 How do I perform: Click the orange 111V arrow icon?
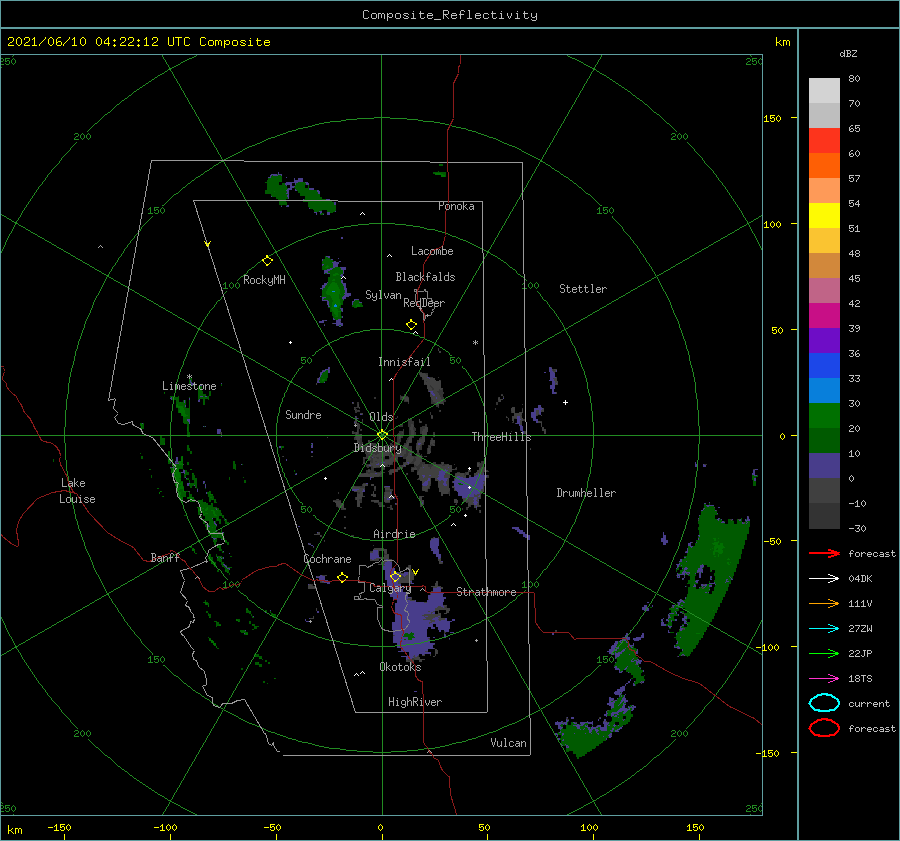click(x=824, y=603)
